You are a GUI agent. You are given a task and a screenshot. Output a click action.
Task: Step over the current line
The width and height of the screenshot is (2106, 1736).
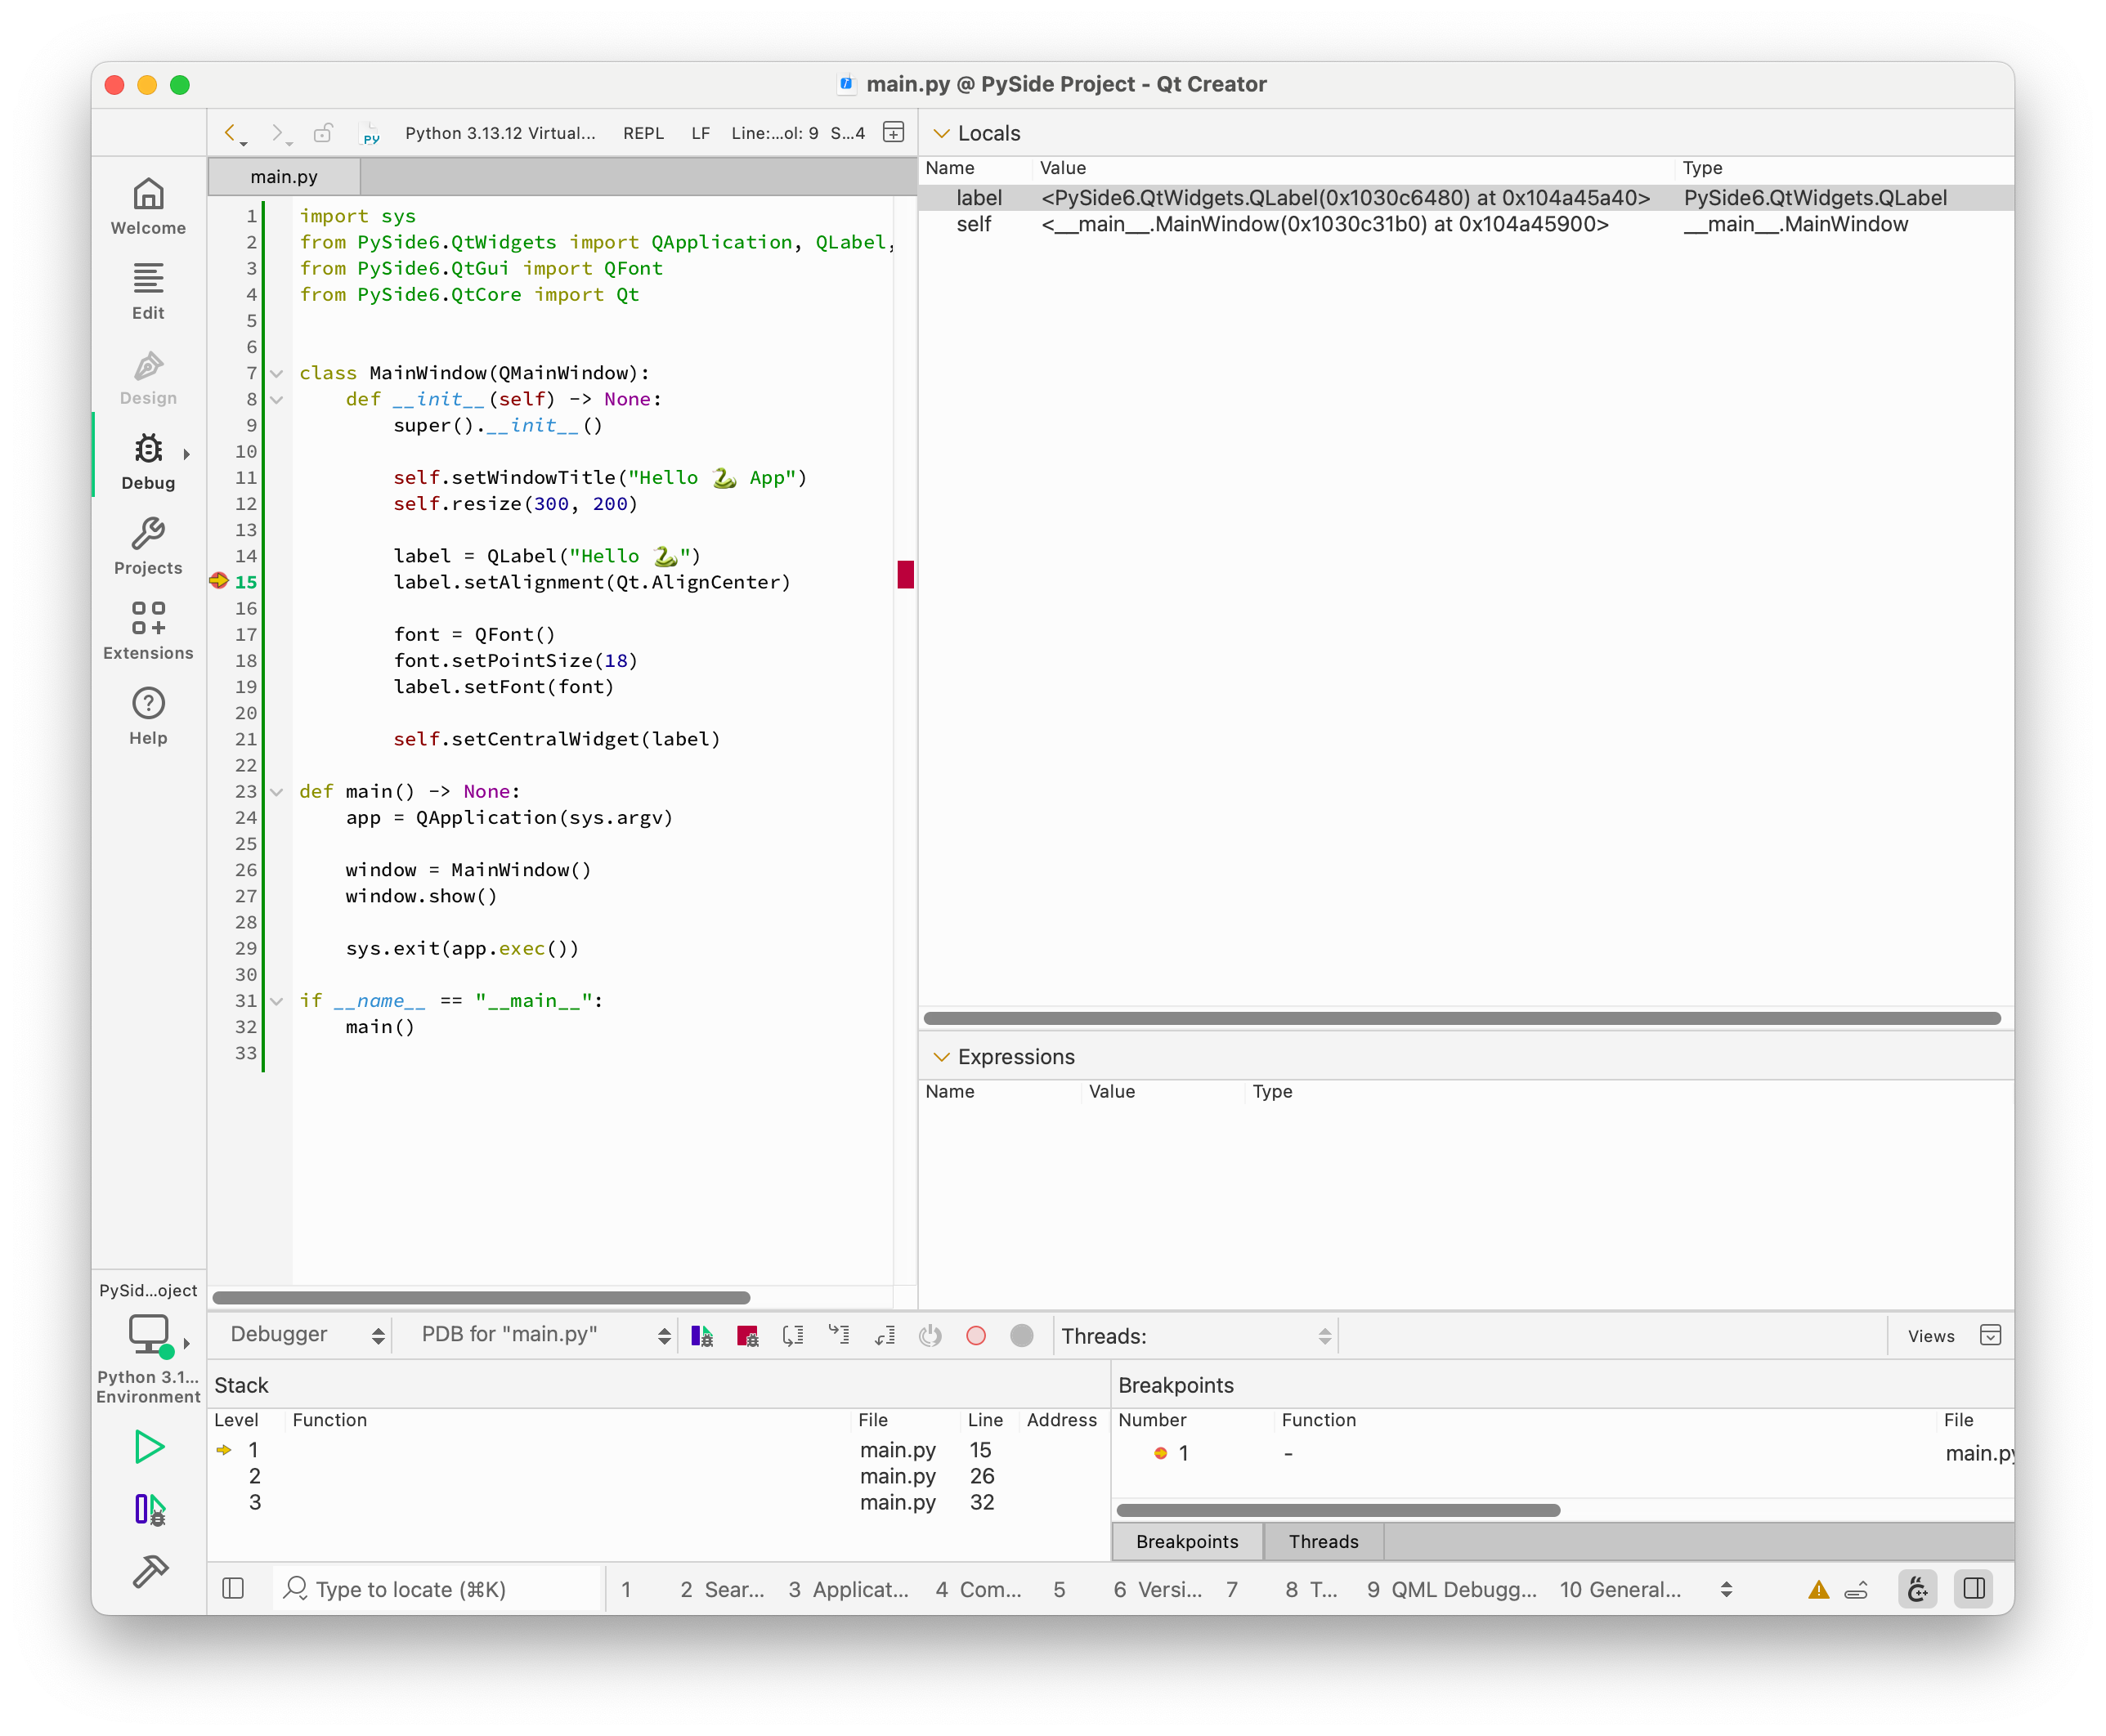793,1335
